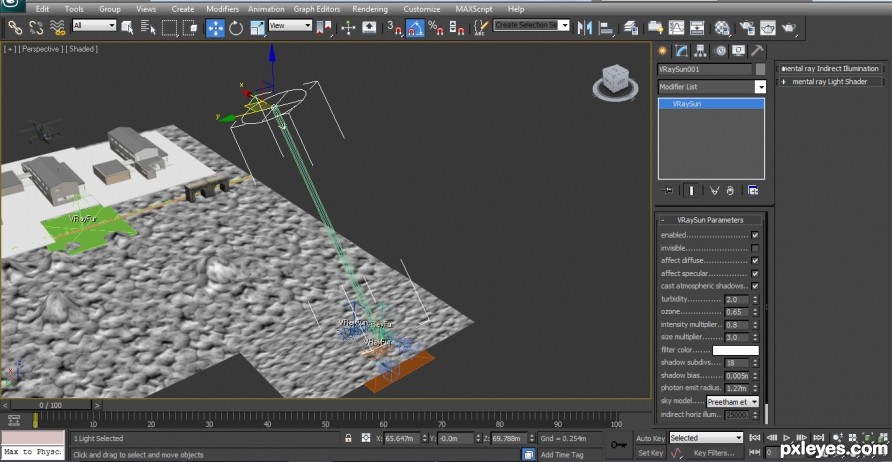
Task: Toggle the Percent Snap button
Action: (x=436, y=27)
